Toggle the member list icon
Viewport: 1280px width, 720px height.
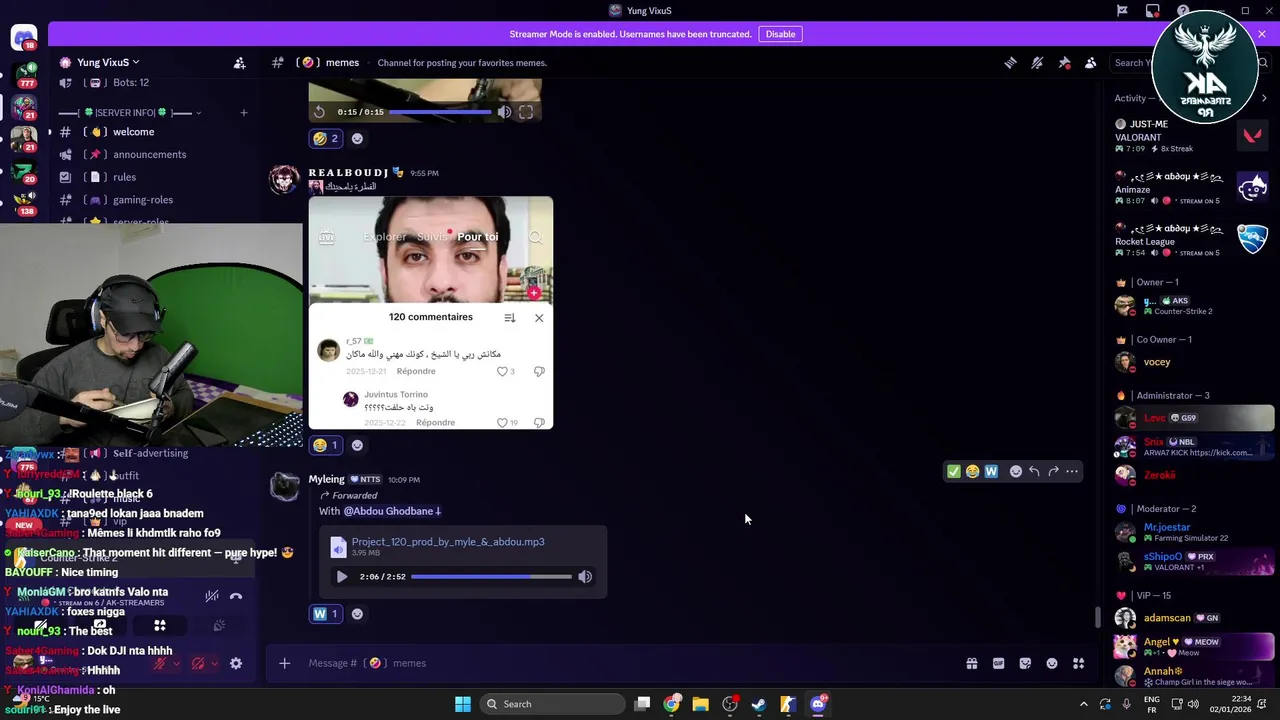point(1091,62)
